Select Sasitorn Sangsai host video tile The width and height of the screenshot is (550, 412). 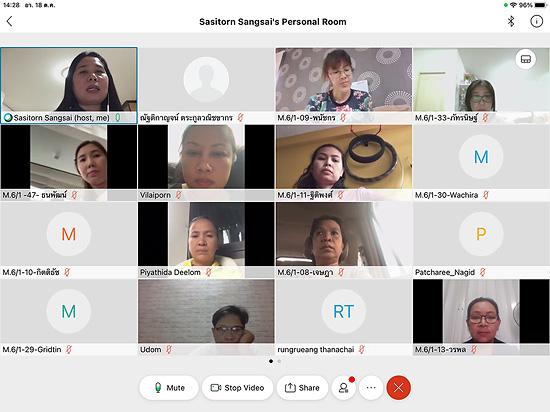(x=69, y=86)
